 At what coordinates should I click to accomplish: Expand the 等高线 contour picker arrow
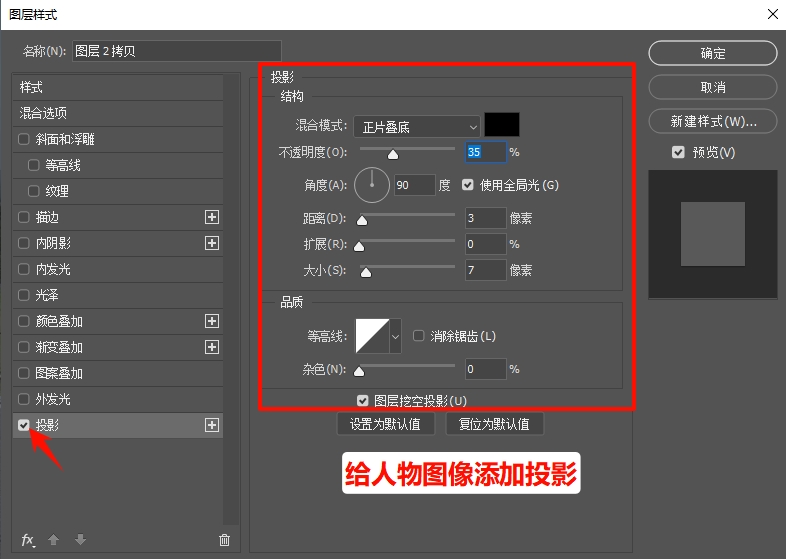tap(394, 337)
